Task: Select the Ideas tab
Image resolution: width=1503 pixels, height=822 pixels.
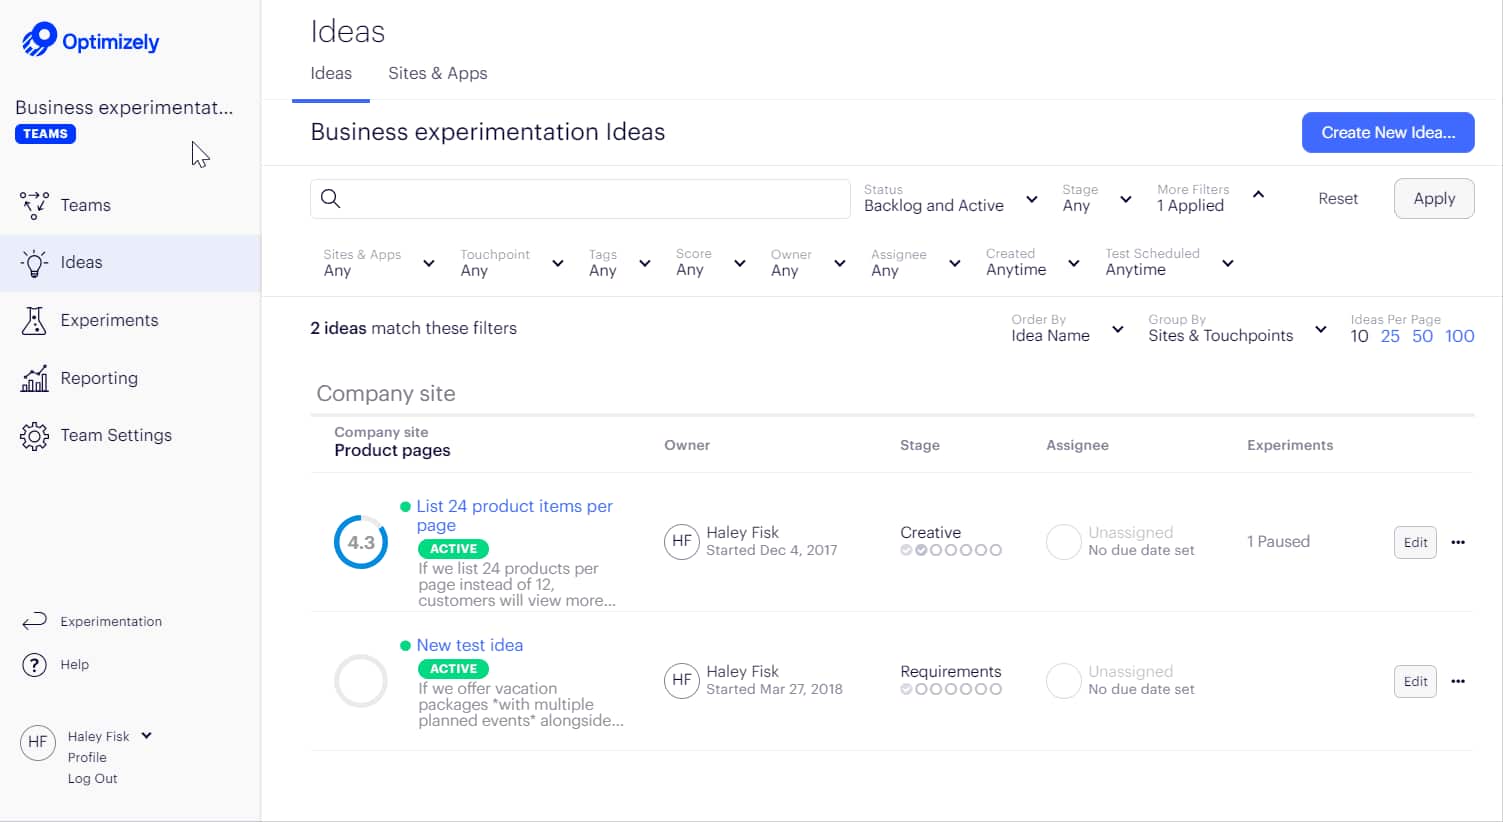Action: (x=331, y=73)
